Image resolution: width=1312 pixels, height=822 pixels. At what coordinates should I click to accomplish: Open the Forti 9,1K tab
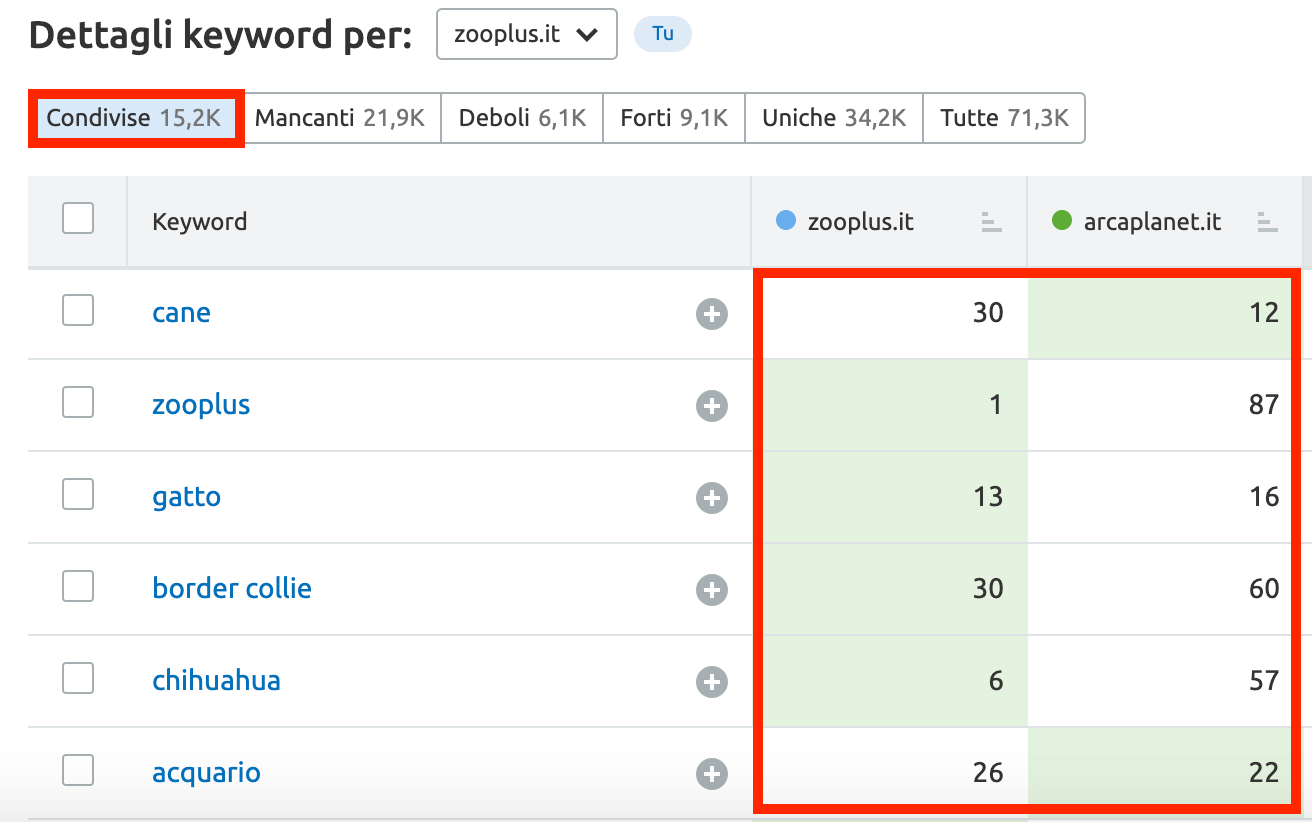click(674, 118)
